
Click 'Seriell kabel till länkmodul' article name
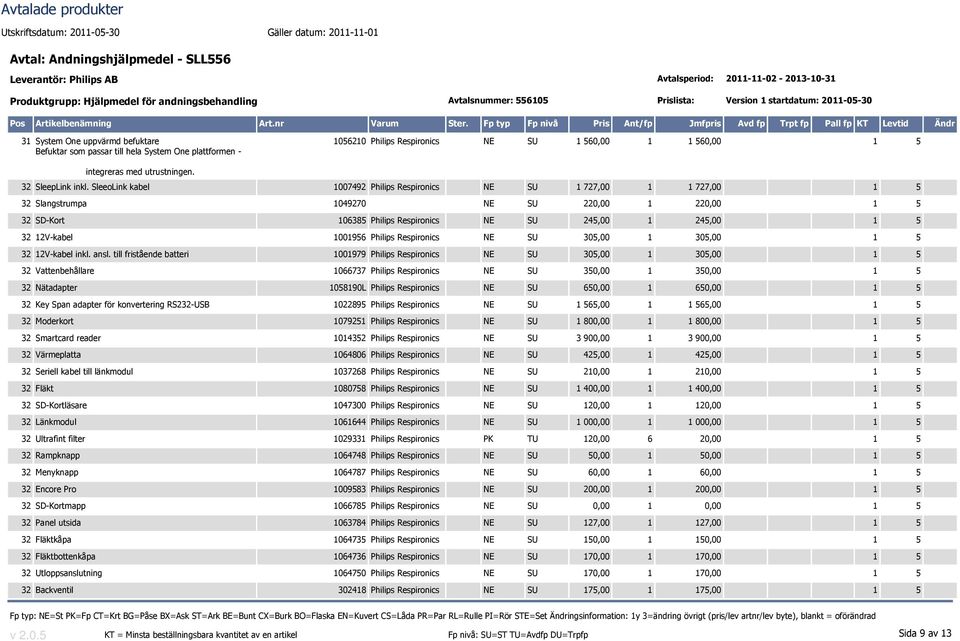click(84, 372)
